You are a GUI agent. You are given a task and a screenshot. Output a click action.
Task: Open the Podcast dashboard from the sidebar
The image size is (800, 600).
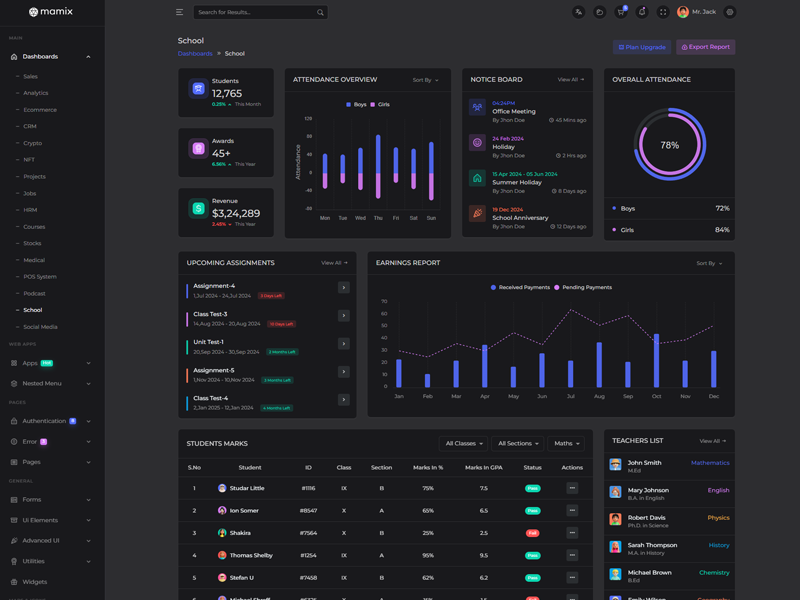point(34,293)
